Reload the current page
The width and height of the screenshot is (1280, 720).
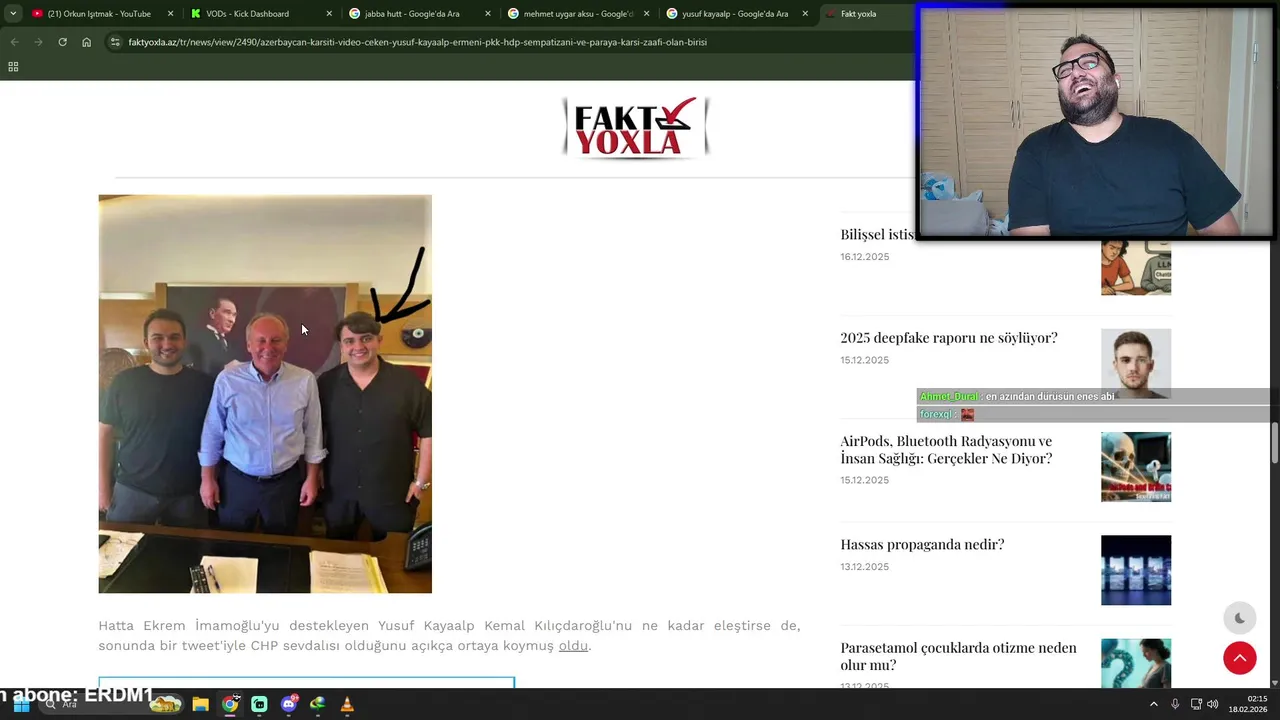[62, 42]
